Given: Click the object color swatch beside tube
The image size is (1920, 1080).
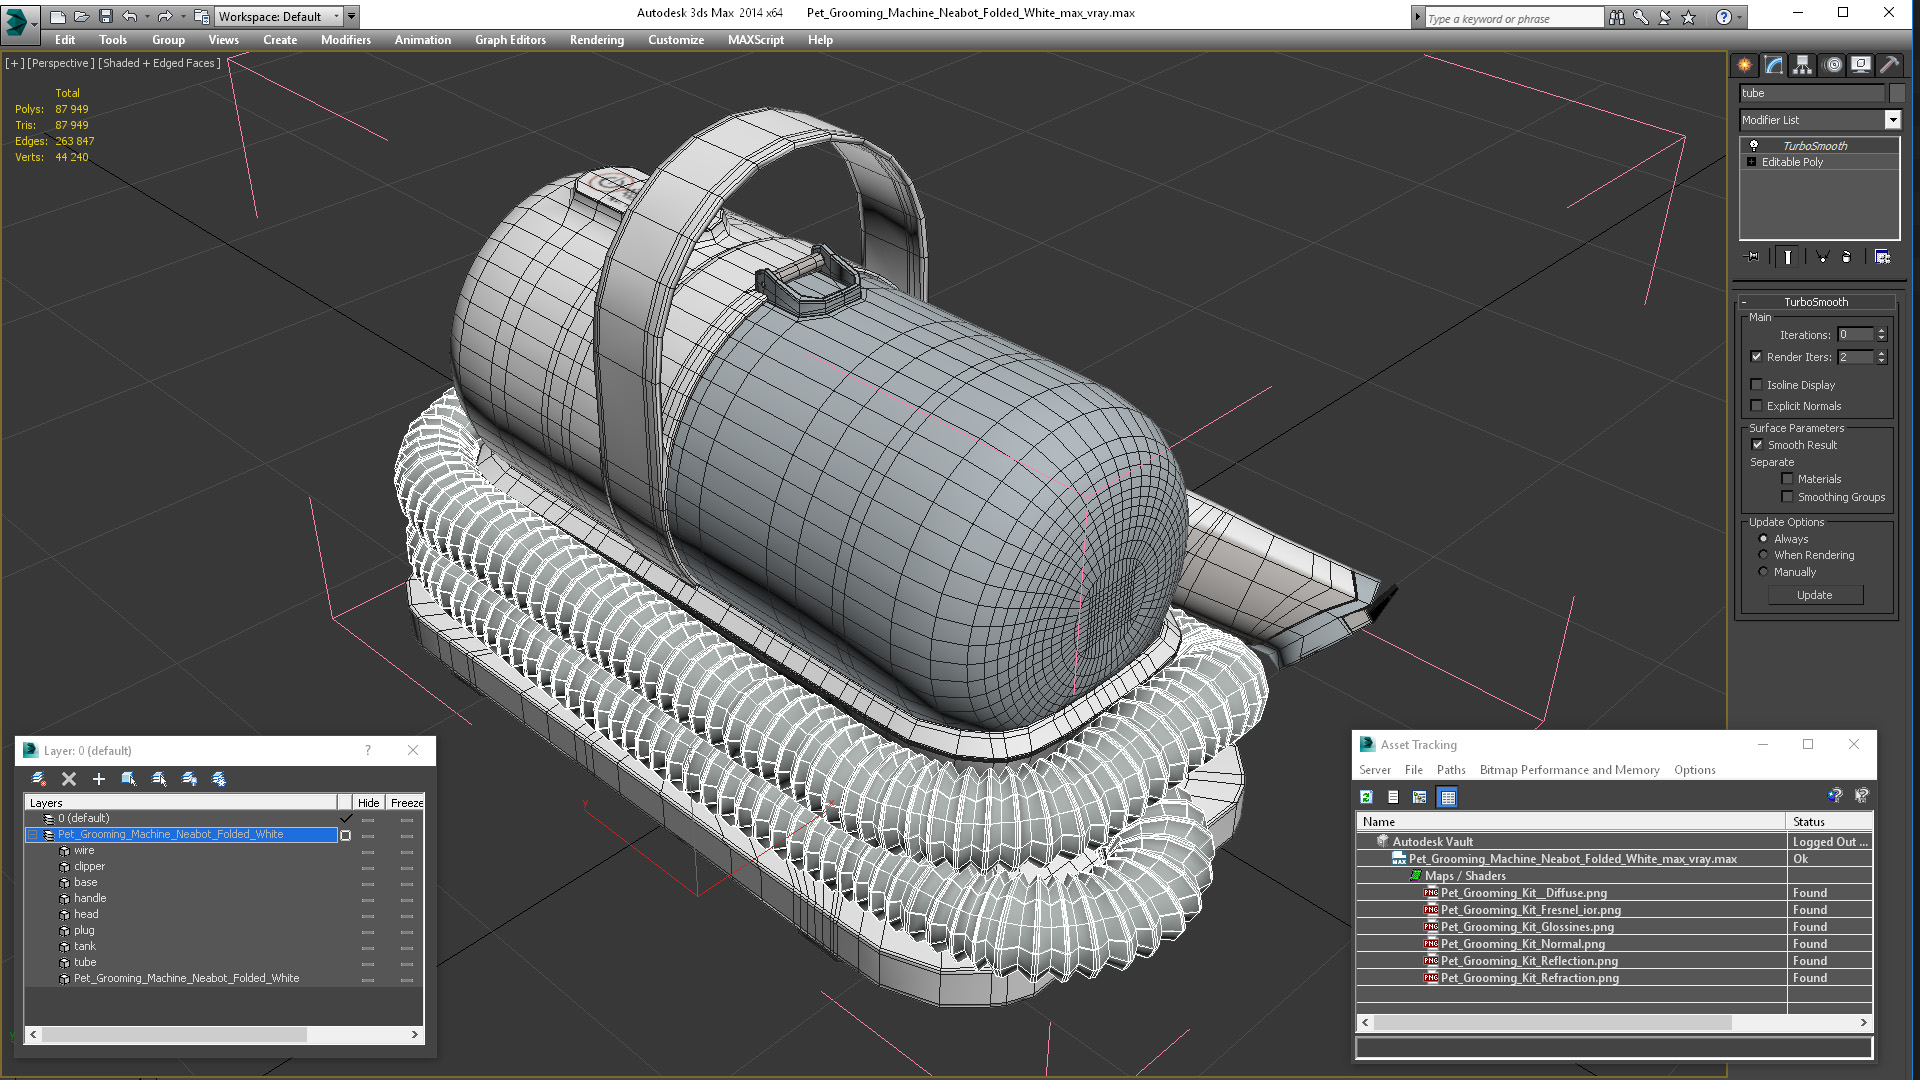Looking at the screenshot, I should [1896, 93].
